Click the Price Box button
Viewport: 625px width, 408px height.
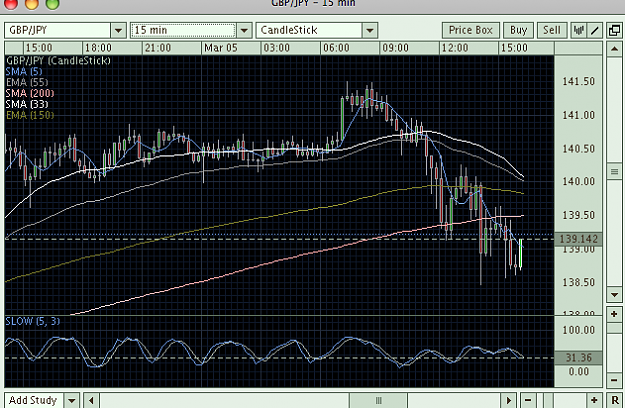[x=471, y=30]
